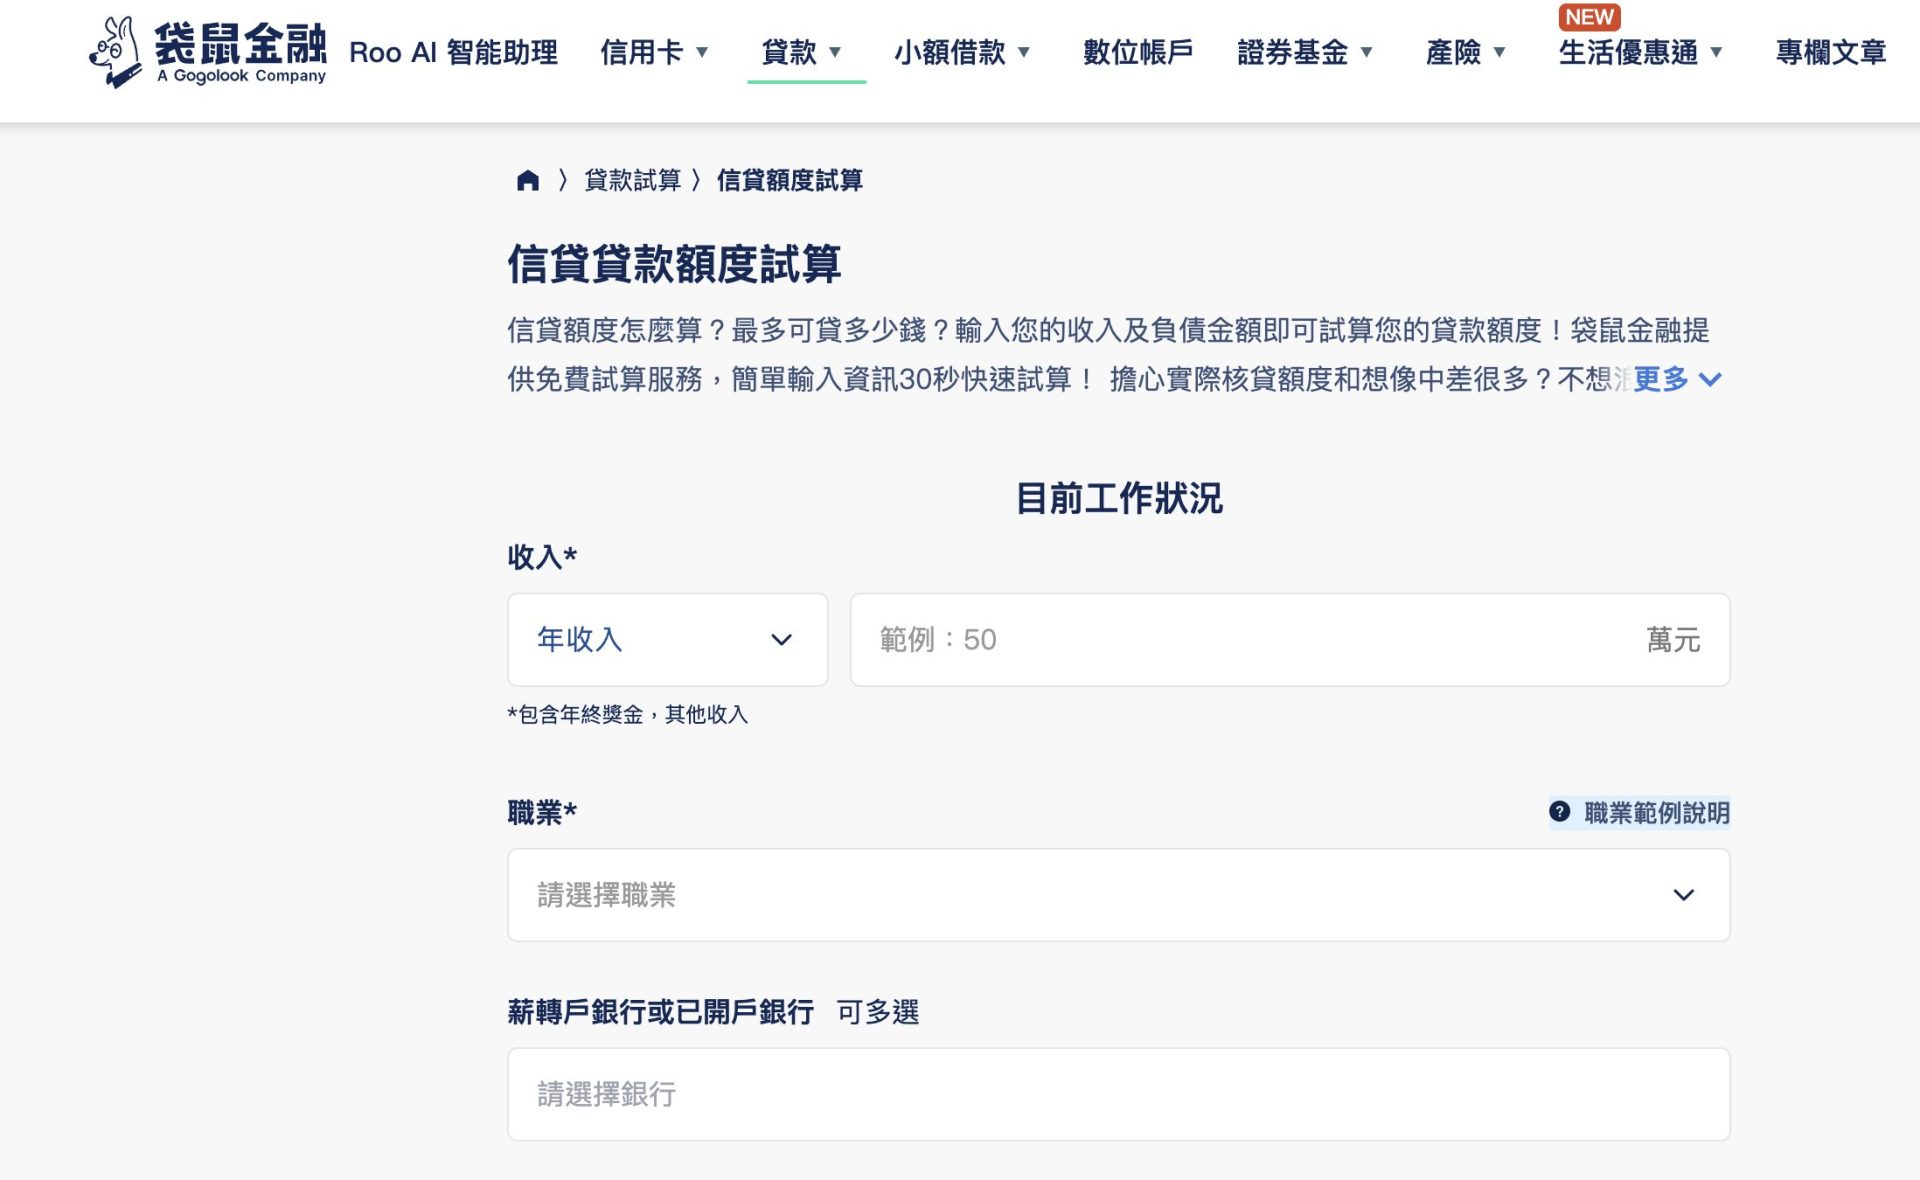Open the 年收入 income type dropdown
The width and height of the screenshot is (1920, 1180).
coord(667,640)
